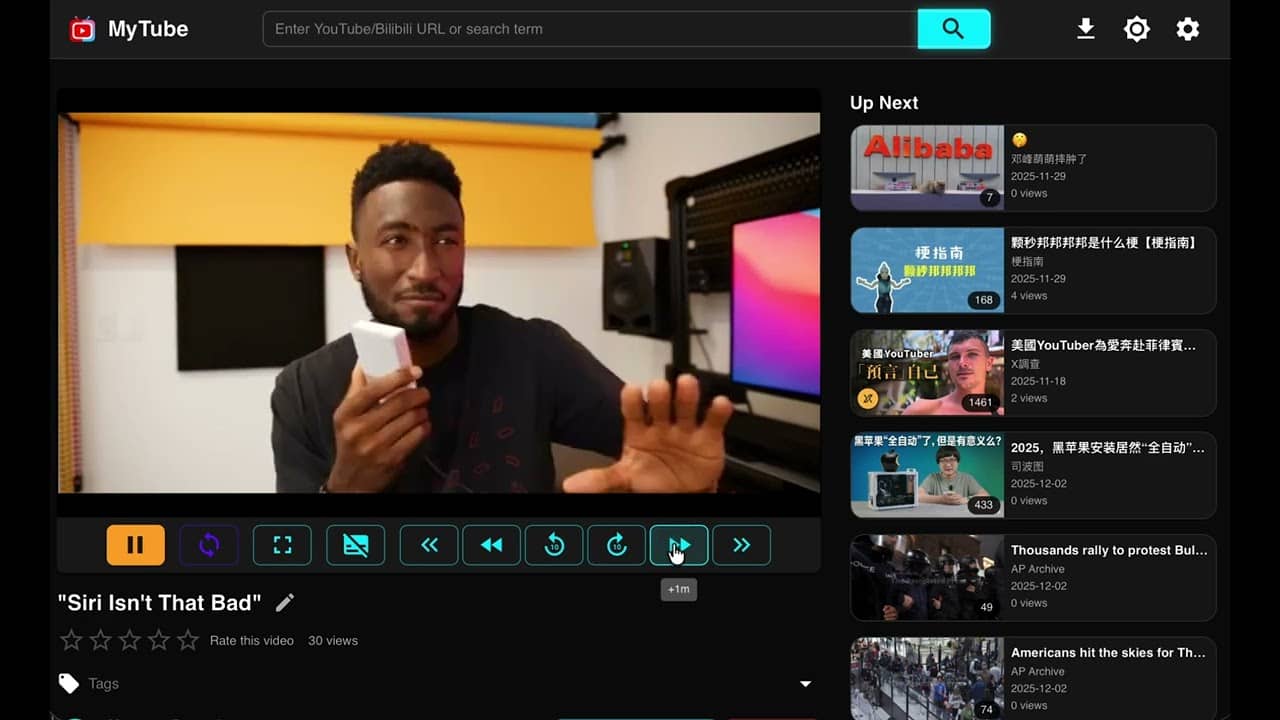Enable video loop mode
Screen dimensions: 1280x720
tap(209, 545)
